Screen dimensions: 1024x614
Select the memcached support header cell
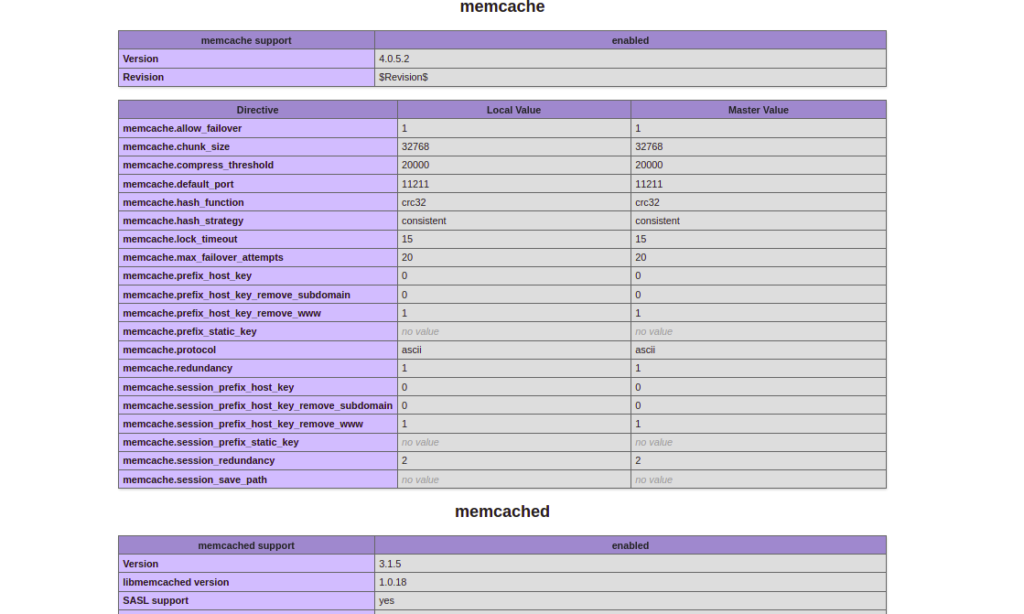pyautogui.click(x=246, y=545)
